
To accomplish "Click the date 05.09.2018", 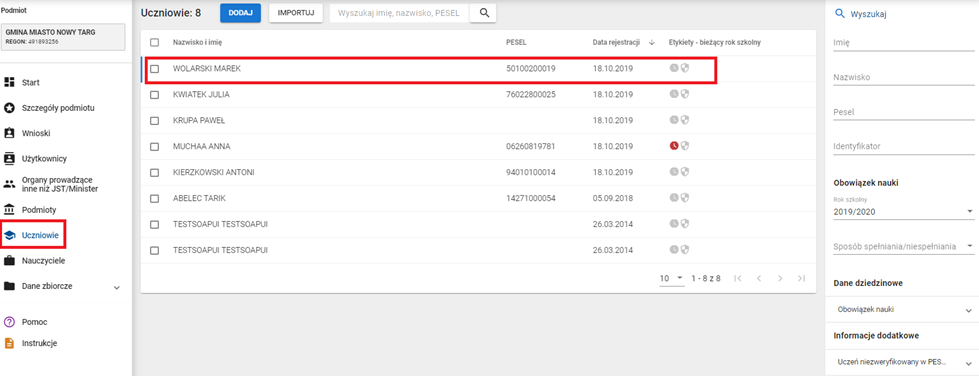I will click(613, 198).
